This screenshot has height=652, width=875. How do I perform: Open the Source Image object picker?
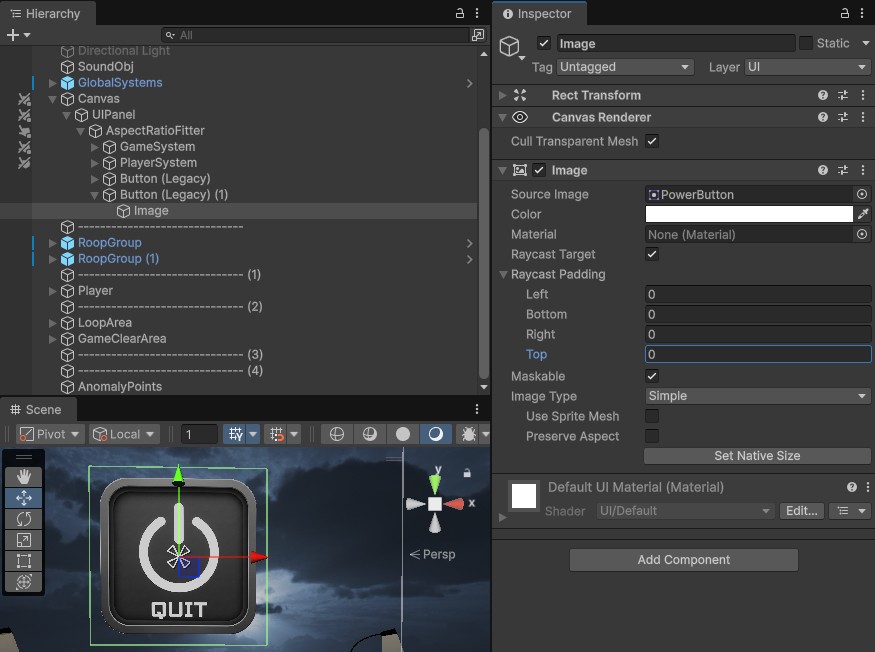[862, 194]
